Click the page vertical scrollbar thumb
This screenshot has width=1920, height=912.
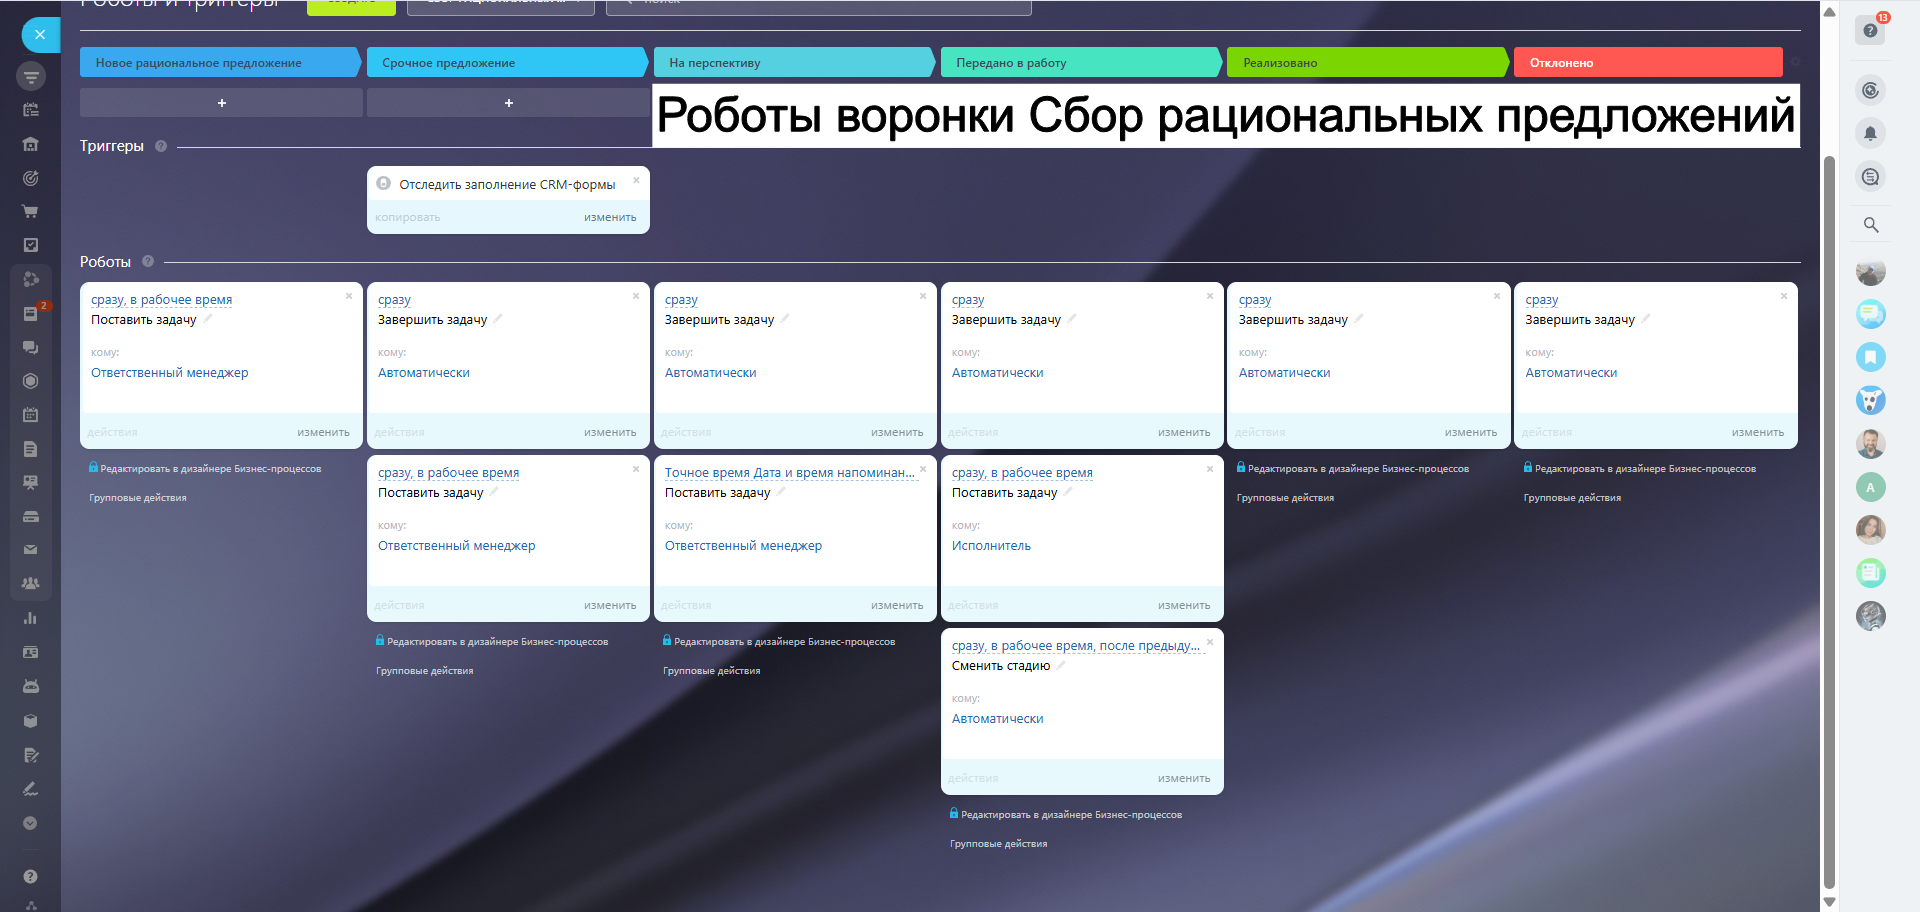[x=1829, y=520]
